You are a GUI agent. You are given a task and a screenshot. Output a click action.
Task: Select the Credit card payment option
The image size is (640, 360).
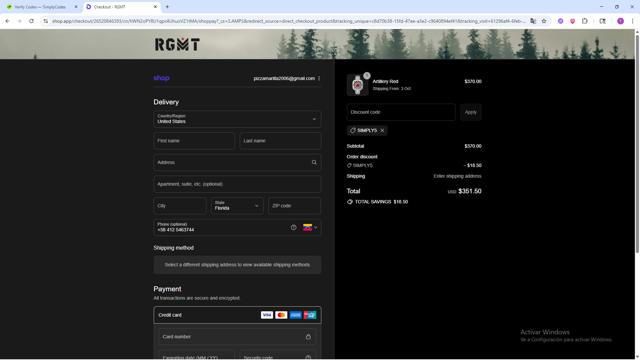237,315
